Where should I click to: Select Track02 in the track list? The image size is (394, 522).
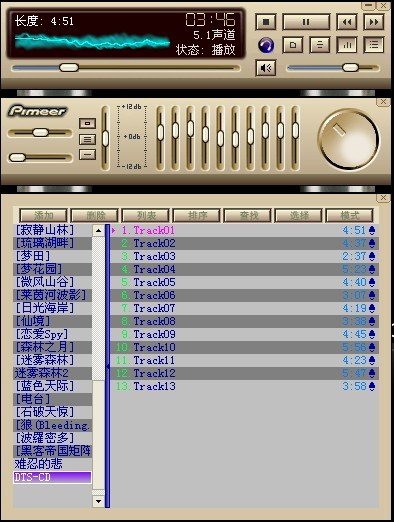245,243
